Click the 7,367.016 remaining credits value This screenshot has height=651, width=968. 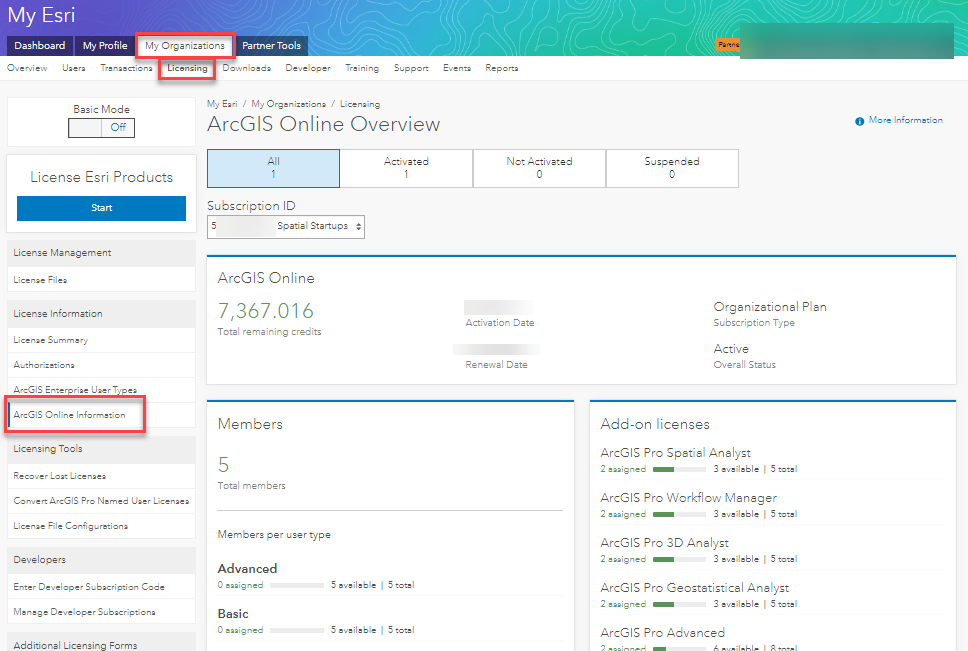point(265,310)
